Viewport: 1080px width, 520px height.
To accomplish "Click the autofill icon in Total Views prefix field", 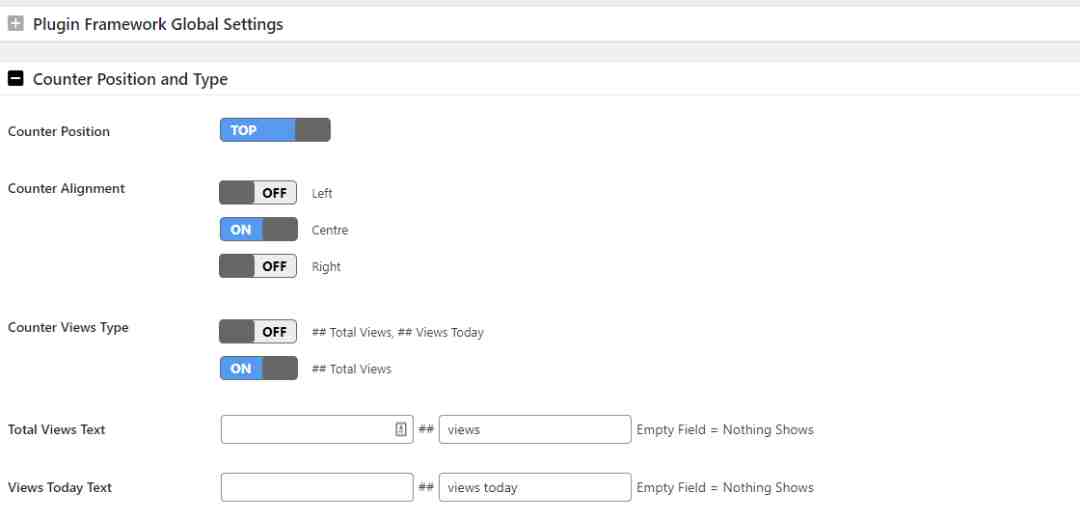I will tap(401, 429).
